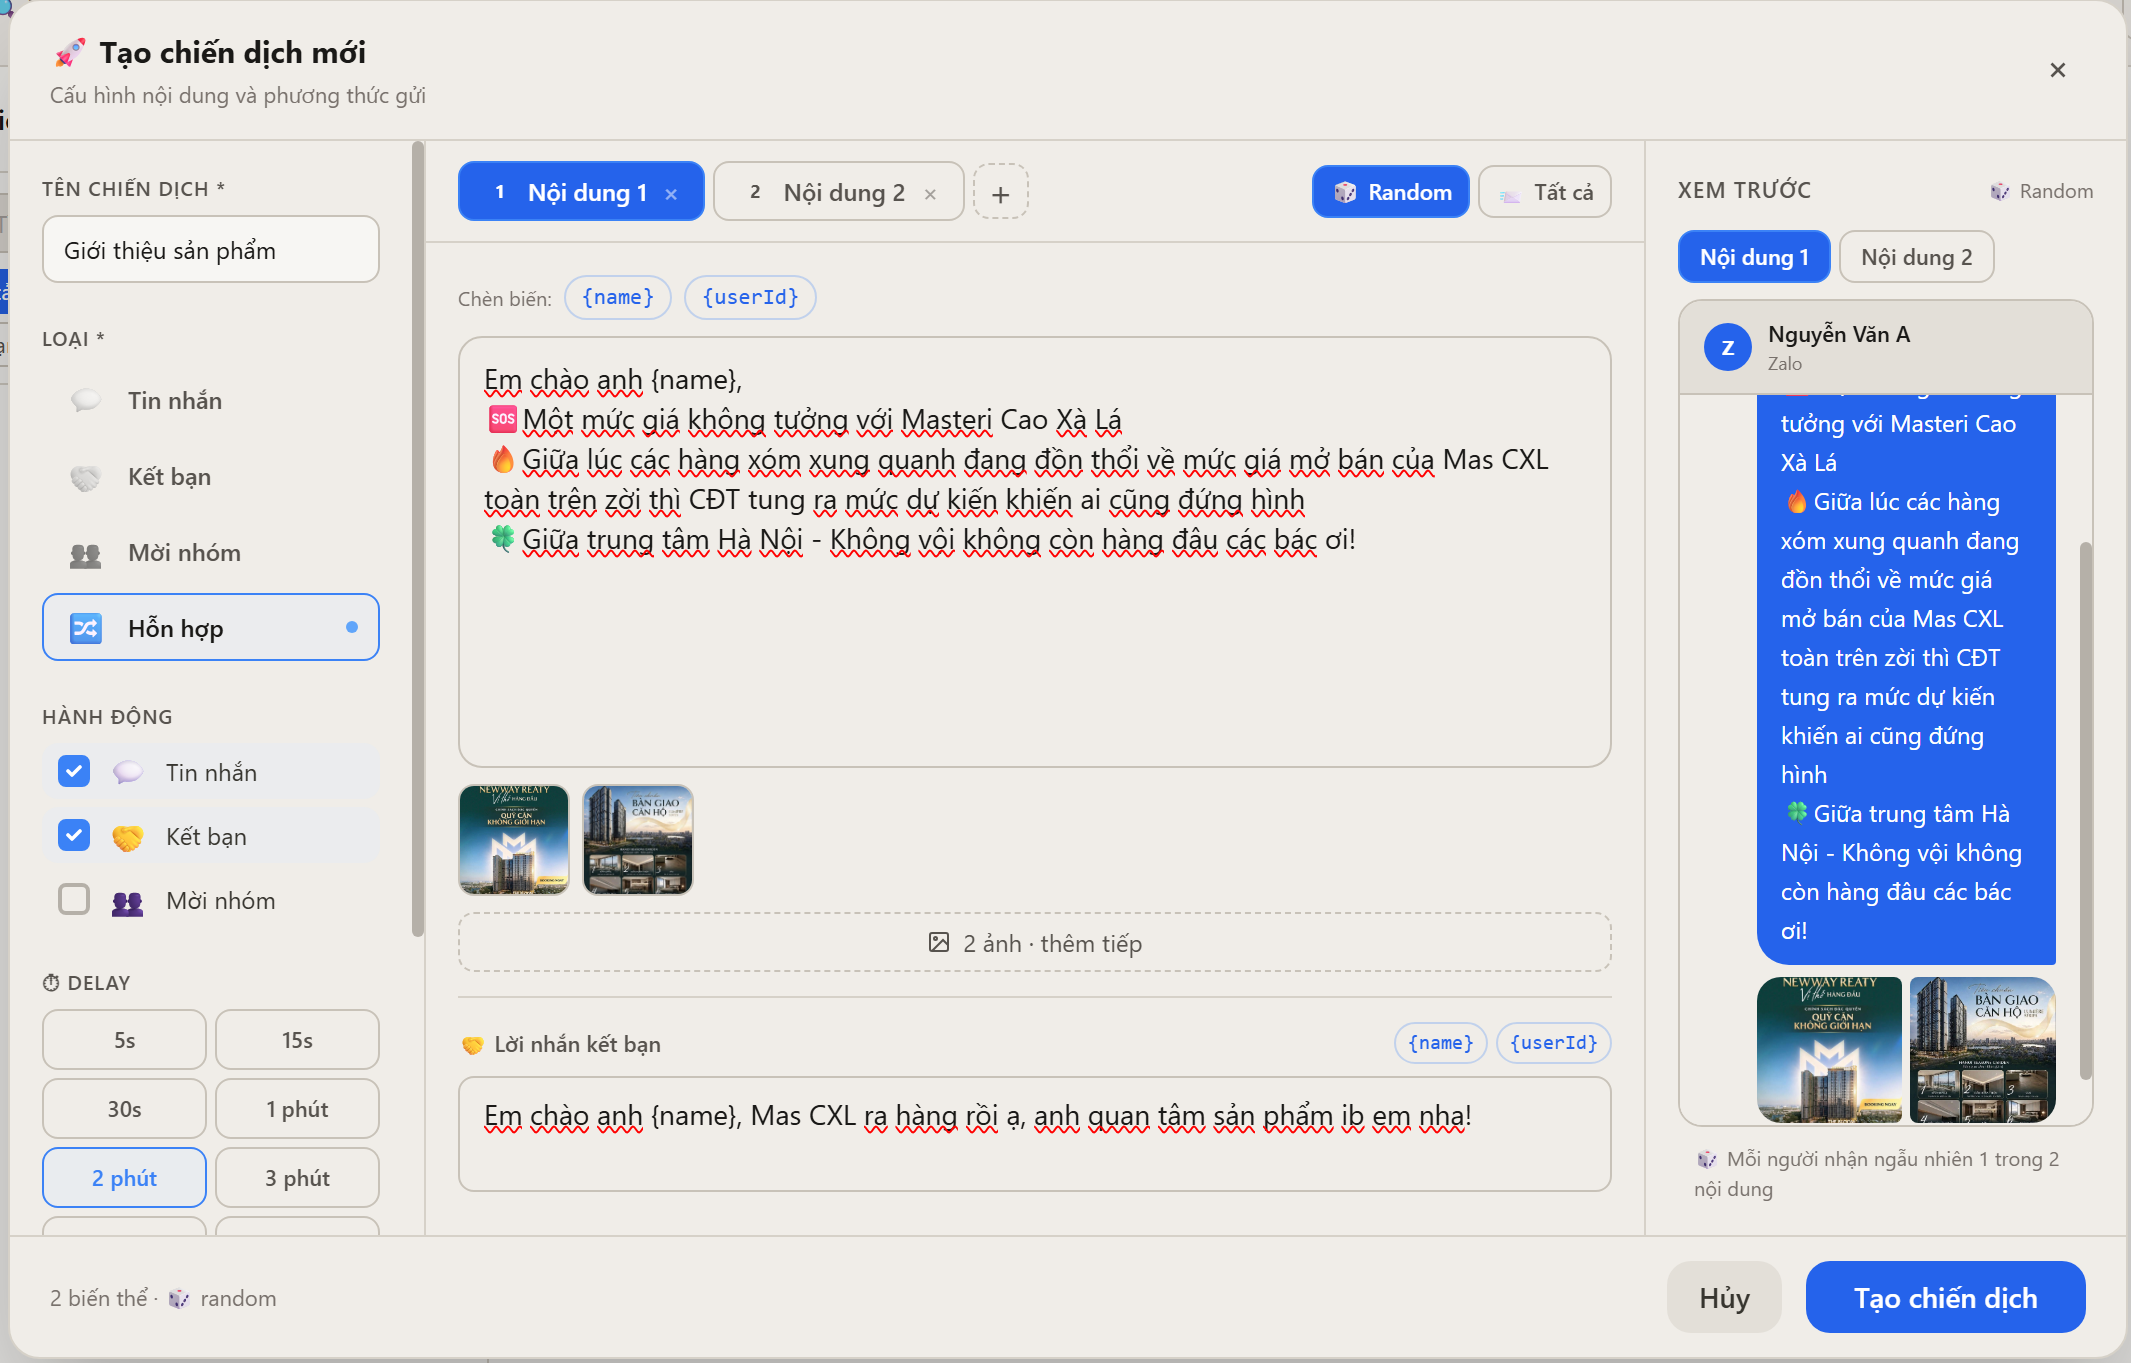Insert {name} into the friend request message
Viewport: 2131px width, 1363px height.
click(x=1441, y=1043)
